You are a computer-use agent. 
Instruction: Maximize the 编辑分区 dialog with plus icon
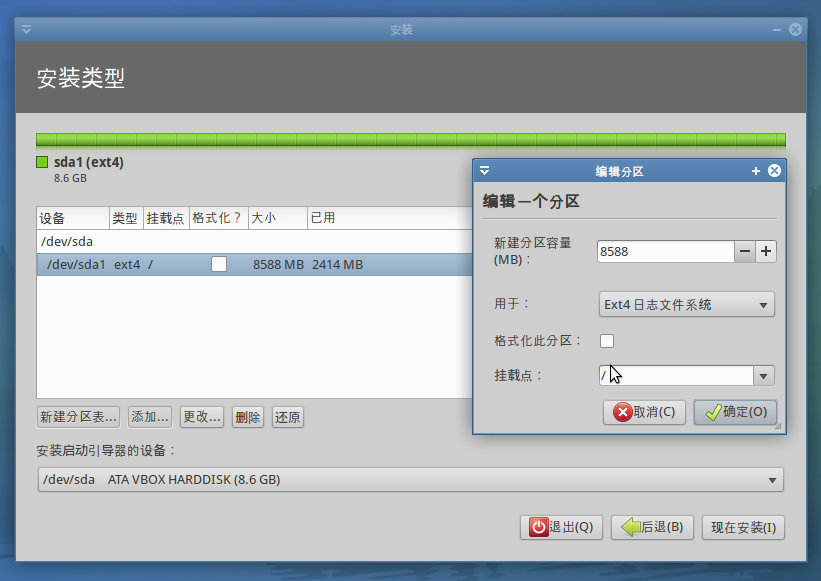756,171
